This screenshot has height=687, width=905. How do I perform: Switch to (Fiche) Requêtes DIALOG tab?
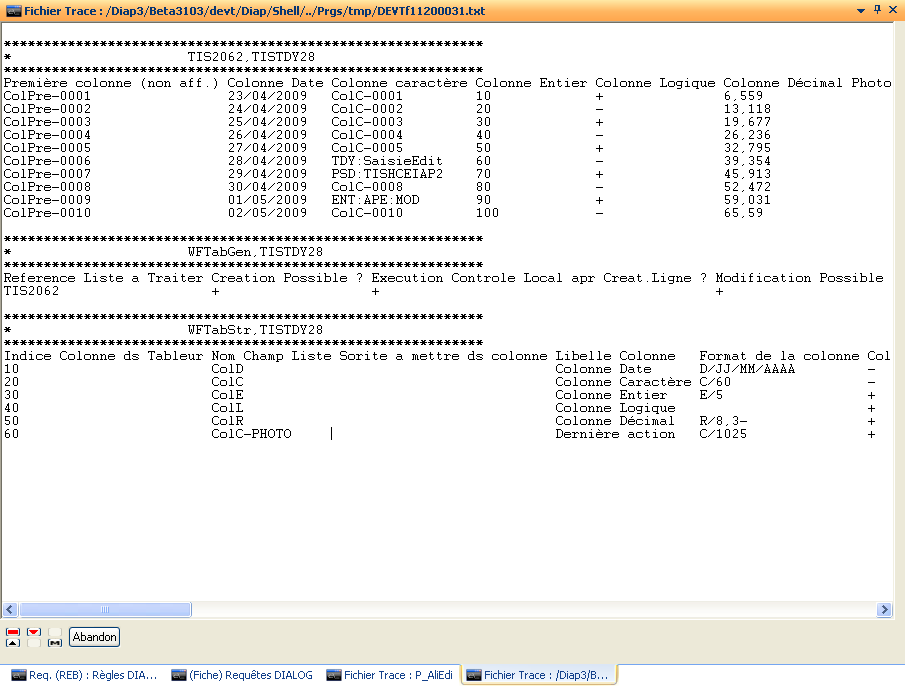point(243,675)
